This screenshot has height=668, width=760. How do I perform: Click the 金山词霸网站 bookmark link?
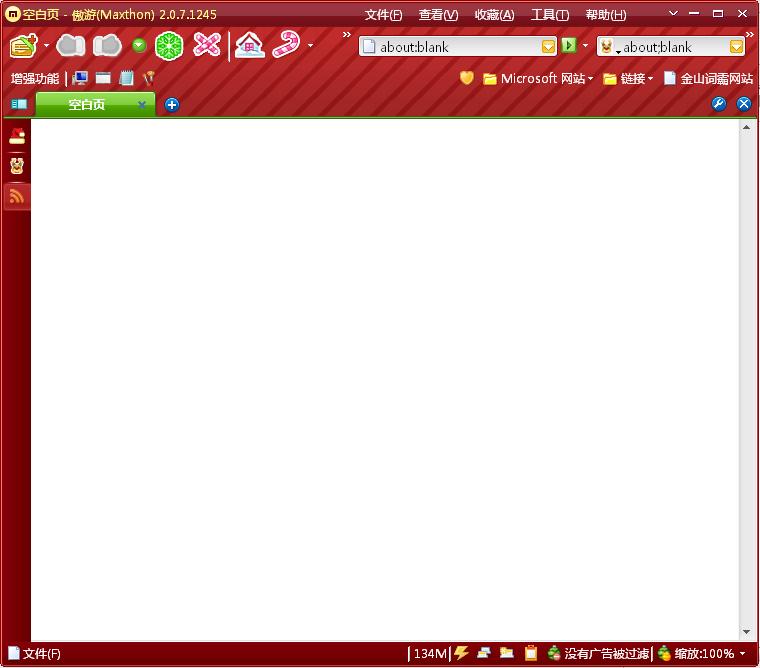click(x=708, y=79)
